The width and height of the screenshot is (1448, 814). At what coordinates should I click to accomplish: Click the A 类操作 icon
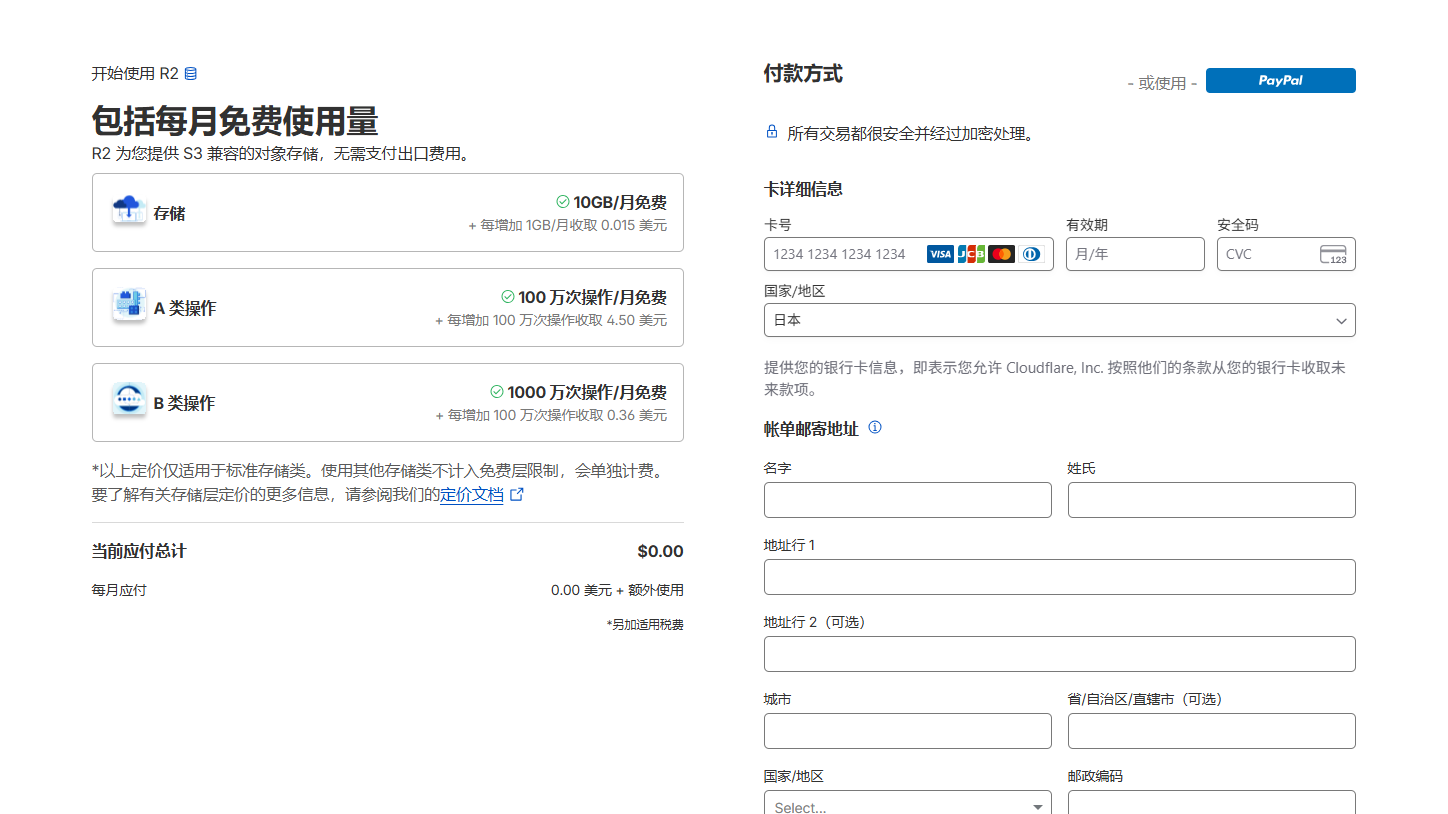(x=129, y=306)
